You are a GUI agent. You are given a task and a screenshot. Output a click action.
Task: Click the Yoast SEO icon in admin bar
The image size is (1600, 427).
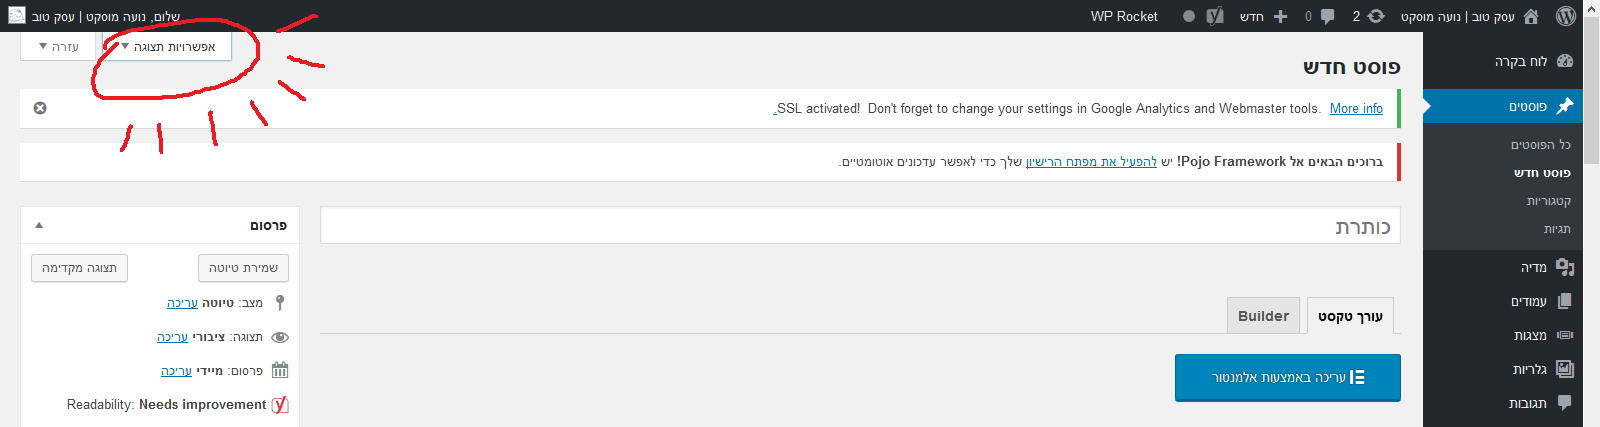[x=1215, y=16]
